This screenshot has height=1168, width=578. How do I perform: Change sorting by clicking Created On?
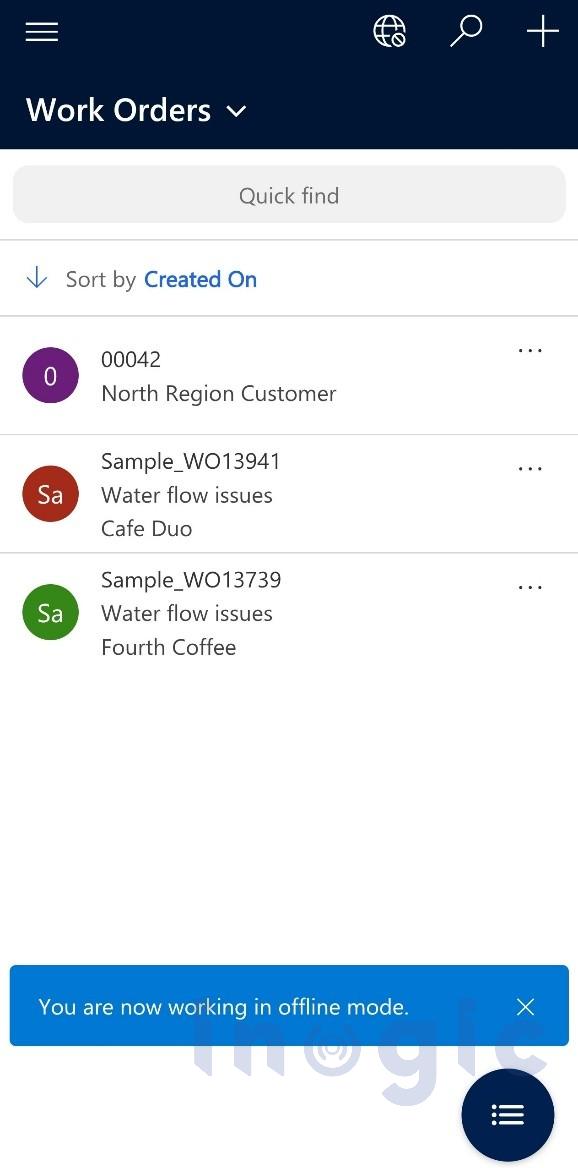coord(200,279)
